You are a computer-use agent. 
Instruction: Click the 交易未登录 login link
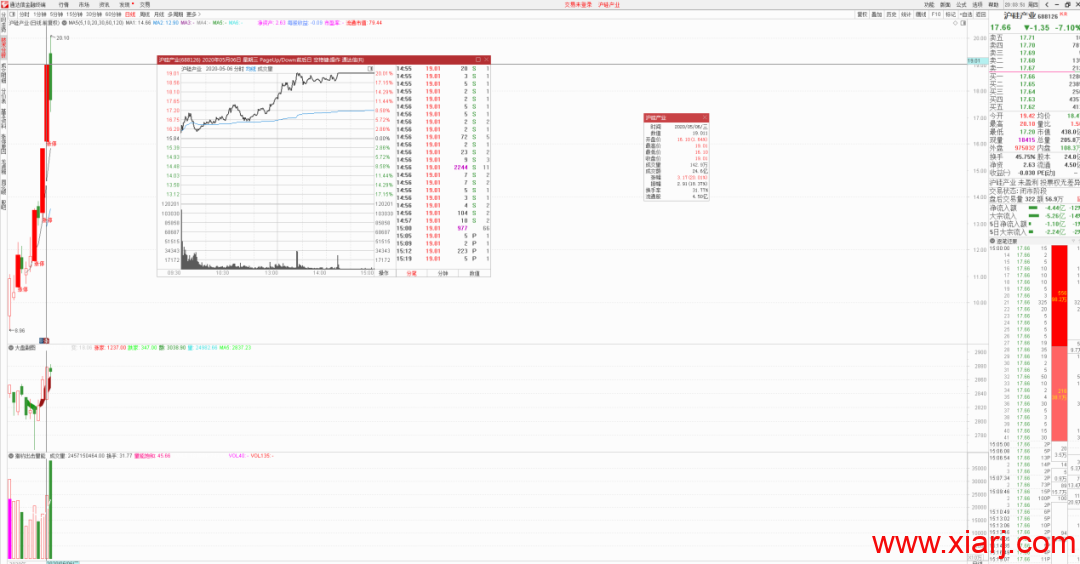point(577,4)
